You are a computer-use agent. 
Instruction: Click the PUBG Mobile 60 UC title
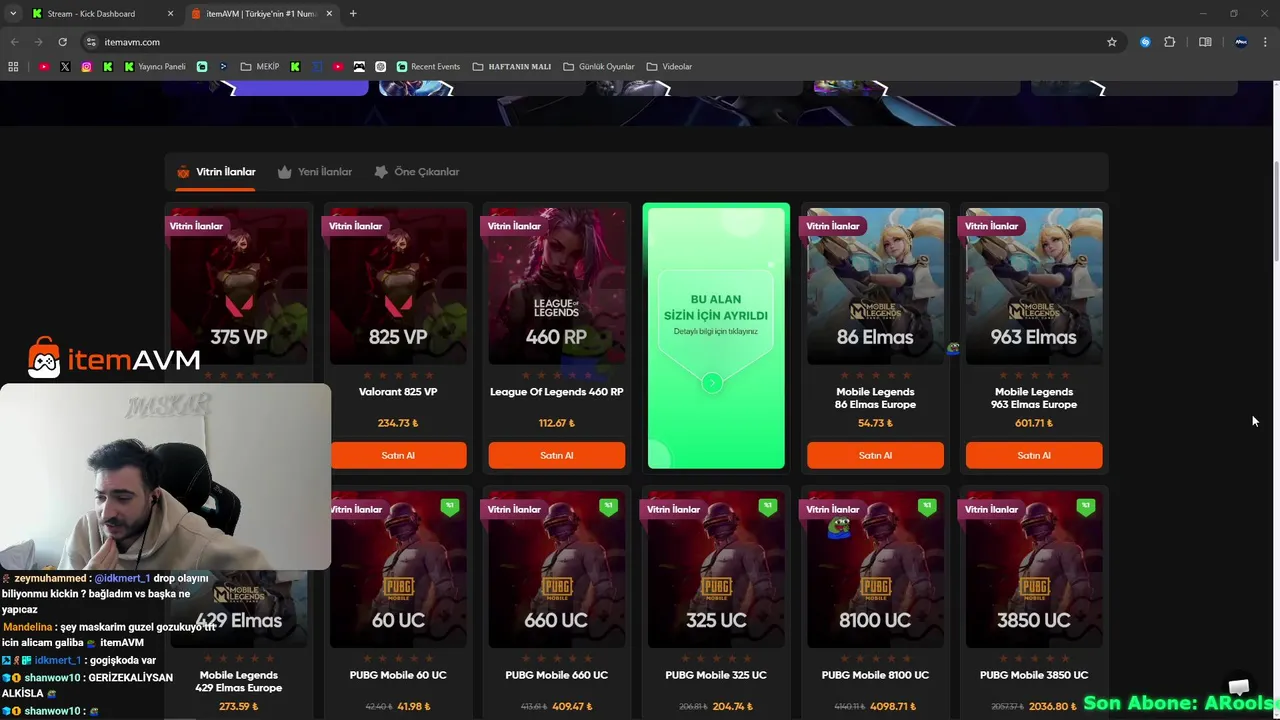point(398,675)
